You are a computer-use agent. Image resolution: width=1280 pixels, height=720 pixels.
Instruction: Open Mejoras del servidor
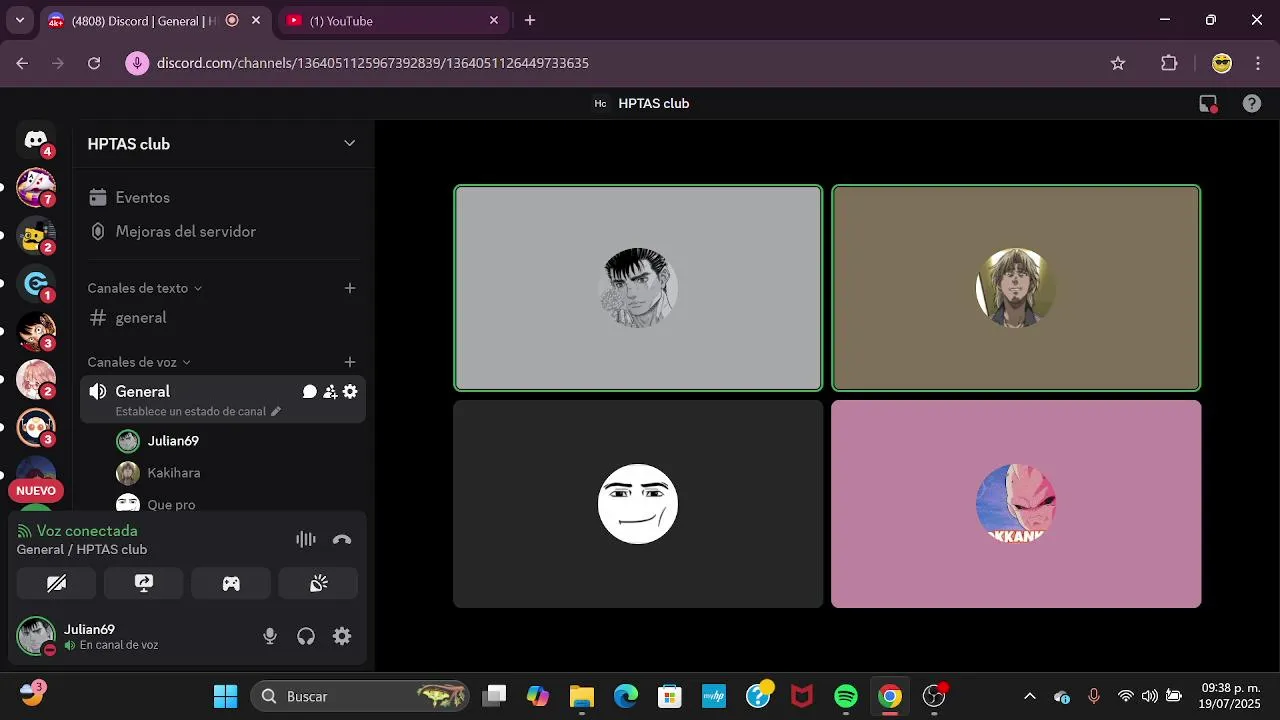point(223,231)
